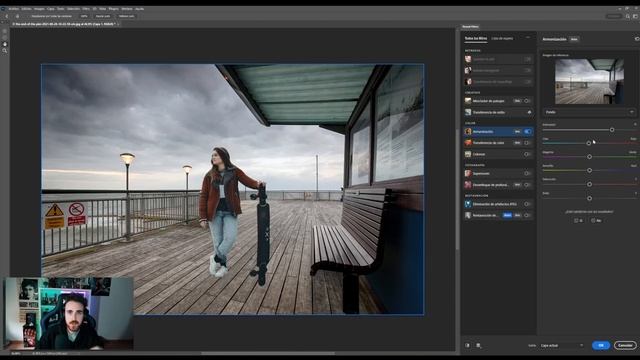Enable the Restauración de fotografías toggle
This screenshot has width=640, height=360.
point(527,215)
